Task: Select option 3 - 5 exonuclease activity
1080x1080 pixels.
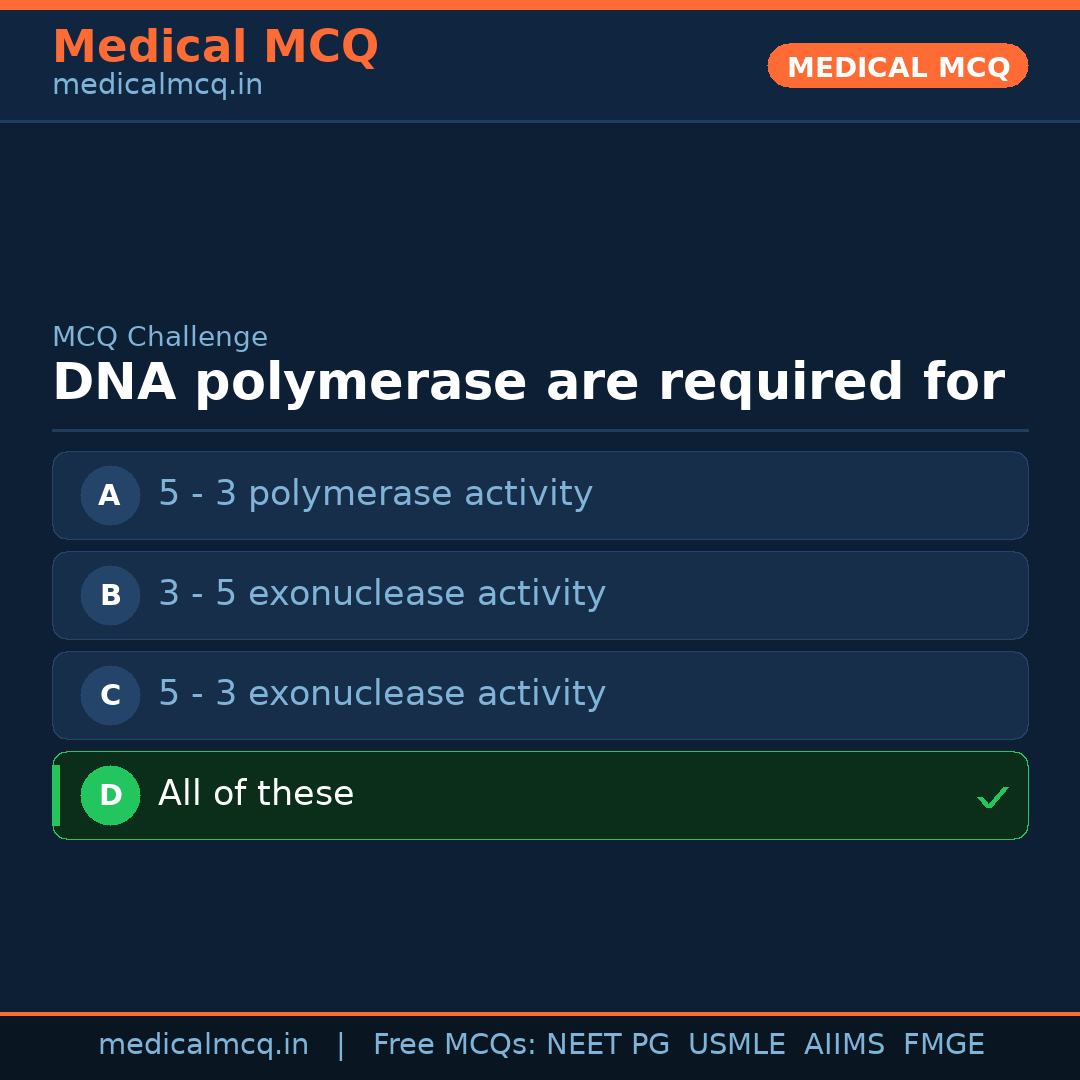Action: click(x=382, y=594)
